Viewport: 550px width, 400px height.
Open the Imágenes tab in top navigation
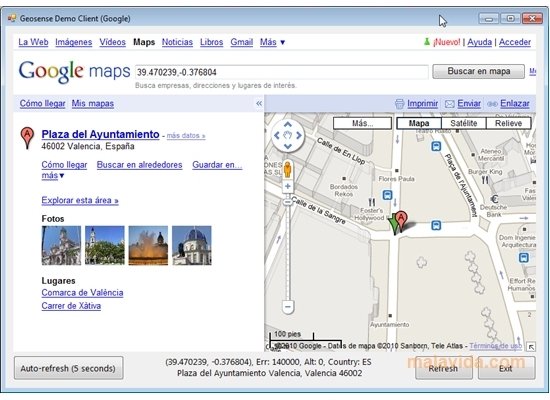[x=74, y=42]
